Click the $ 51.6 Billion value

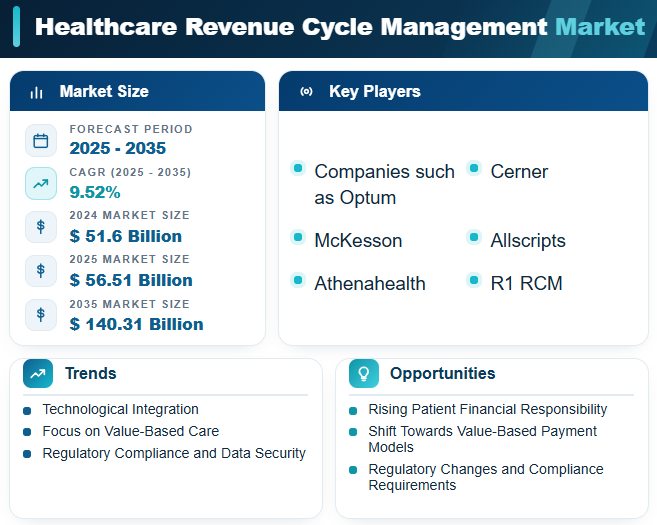coord(126,236)
